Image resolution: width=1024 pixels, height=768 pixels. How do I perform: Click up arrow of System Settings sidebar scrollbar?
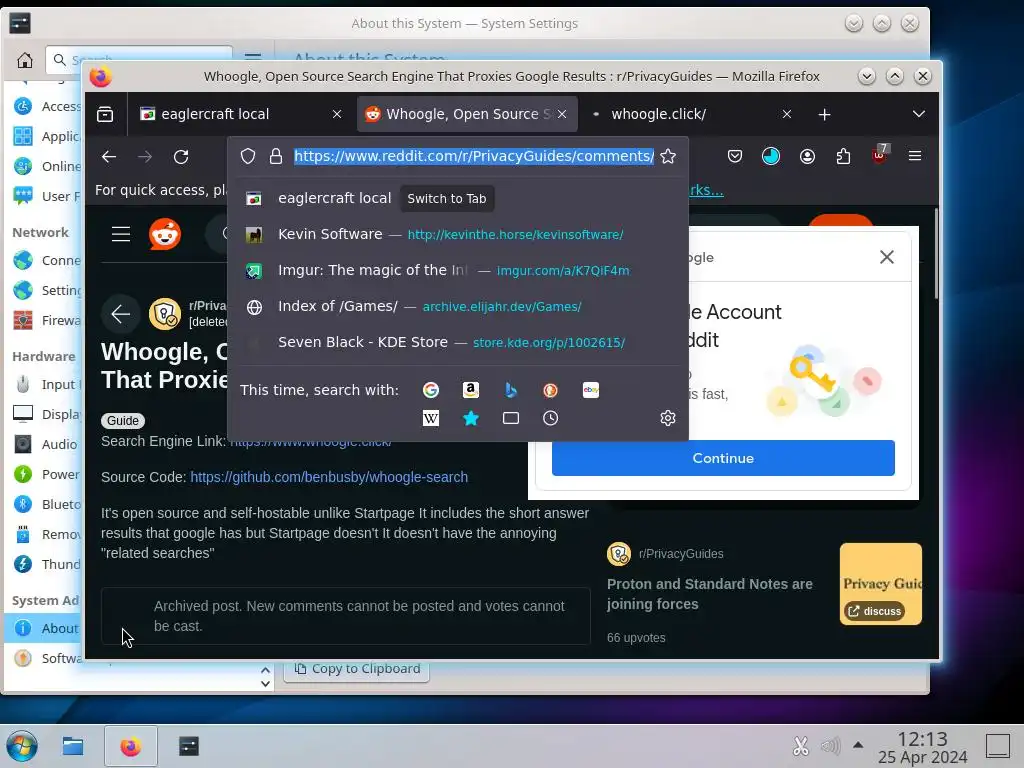point(265,670)
